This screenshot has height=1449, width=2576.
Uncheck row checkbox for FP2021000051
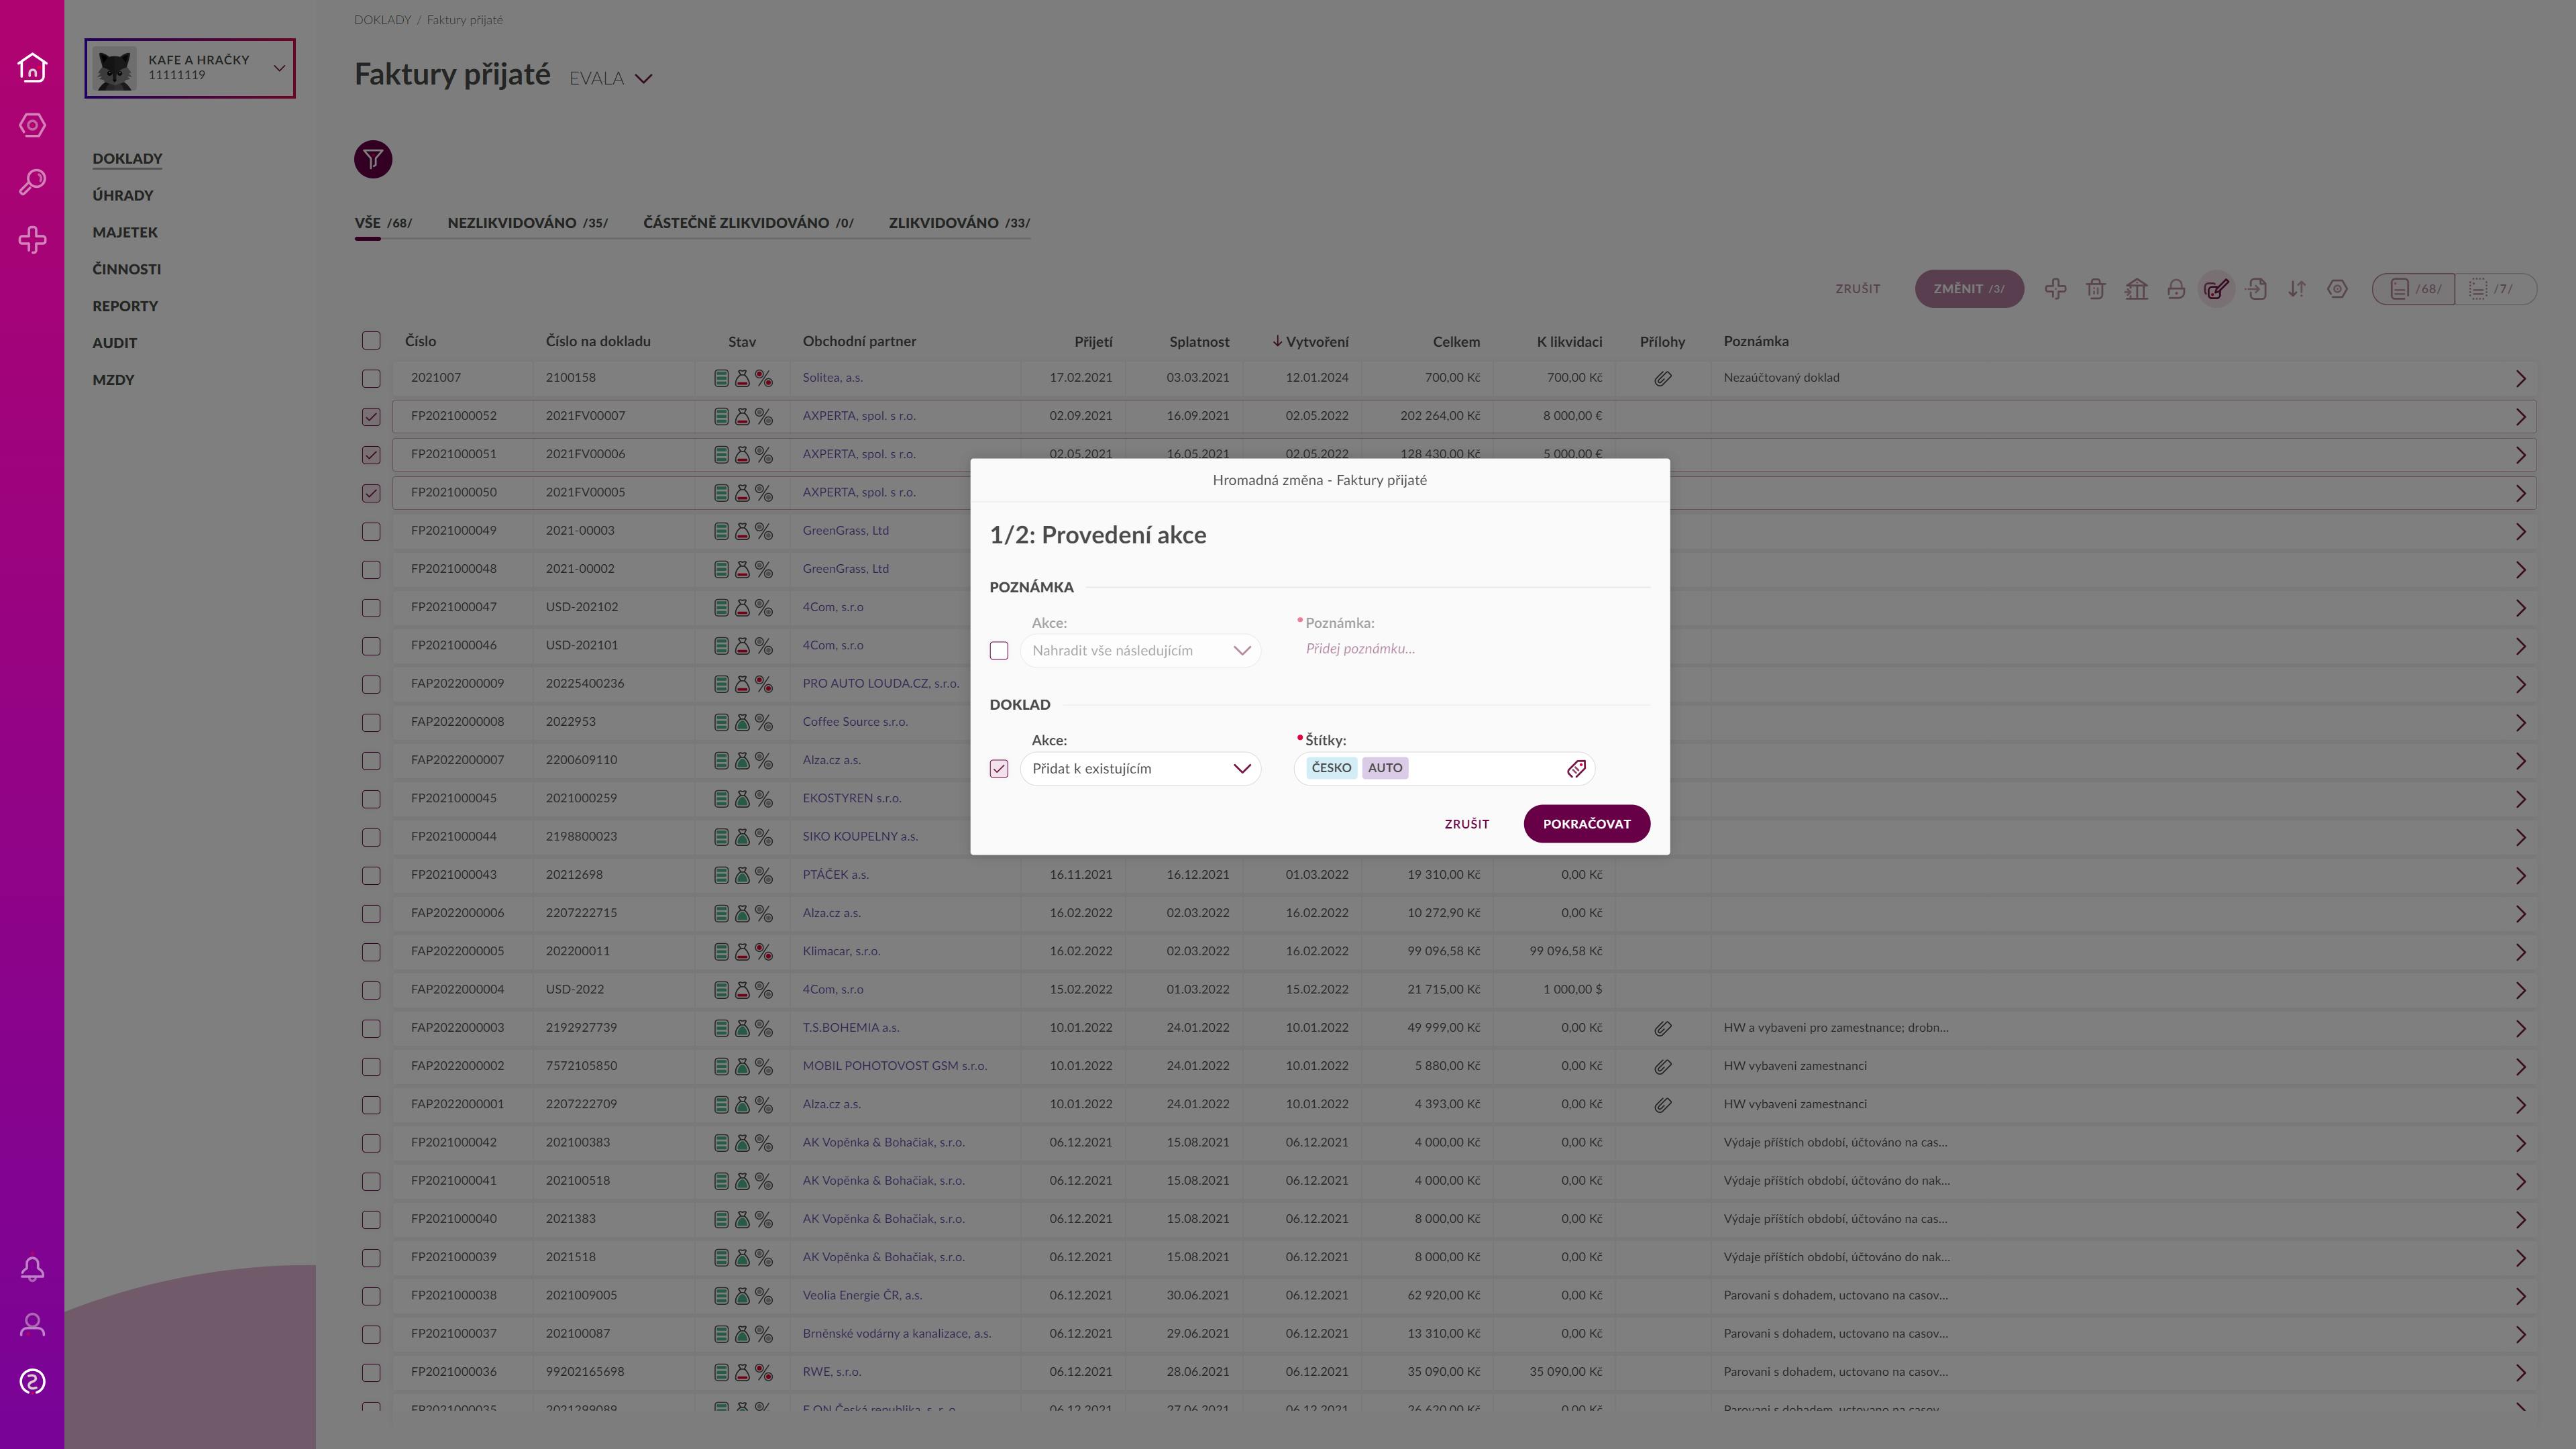click(371, 455)
